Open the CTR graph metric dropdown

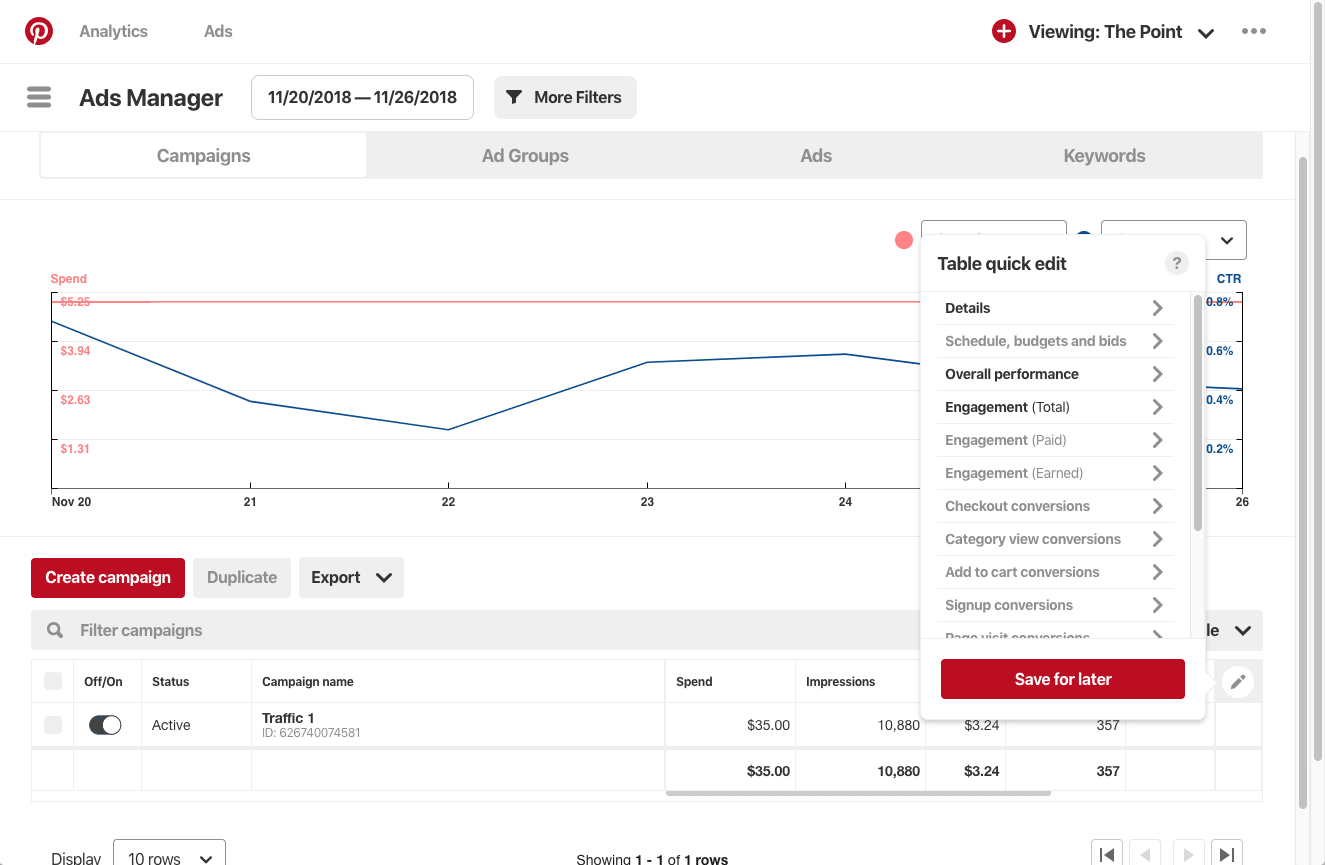[x=1225, y=240]
